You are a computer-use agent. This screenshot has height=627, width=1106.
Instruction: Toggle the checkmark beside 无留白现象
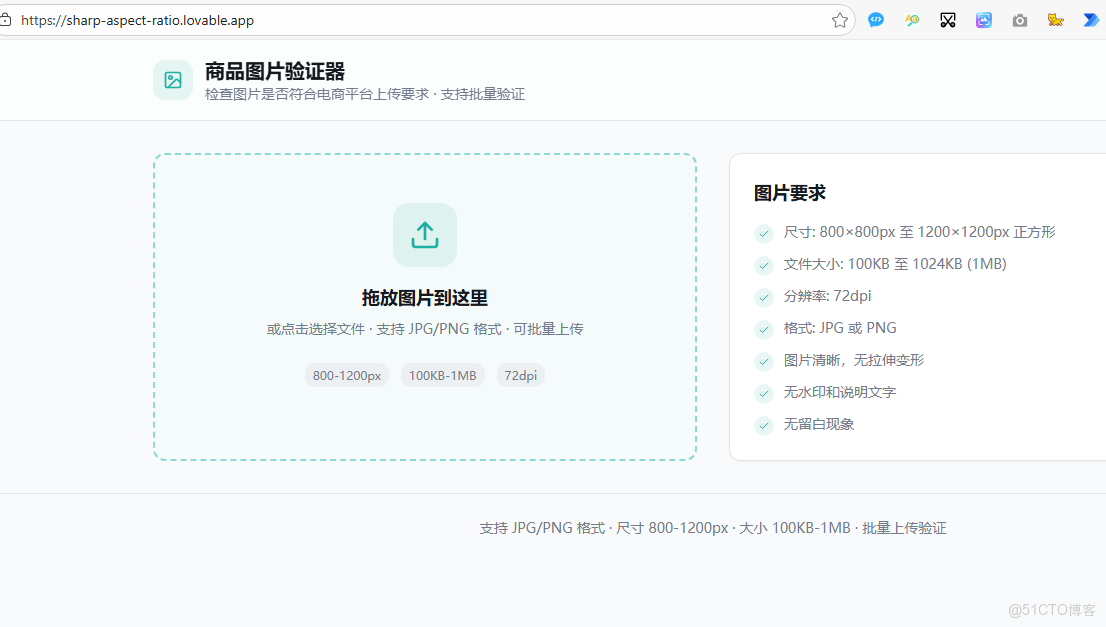click(763, 425)
